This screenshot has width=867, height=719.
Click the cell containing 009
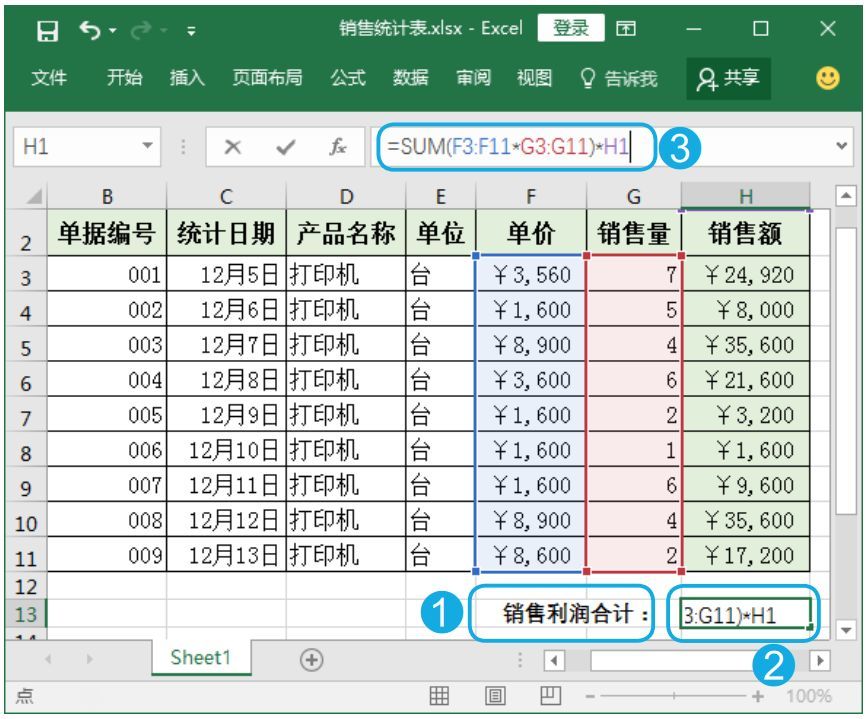(x=107, y=555)
